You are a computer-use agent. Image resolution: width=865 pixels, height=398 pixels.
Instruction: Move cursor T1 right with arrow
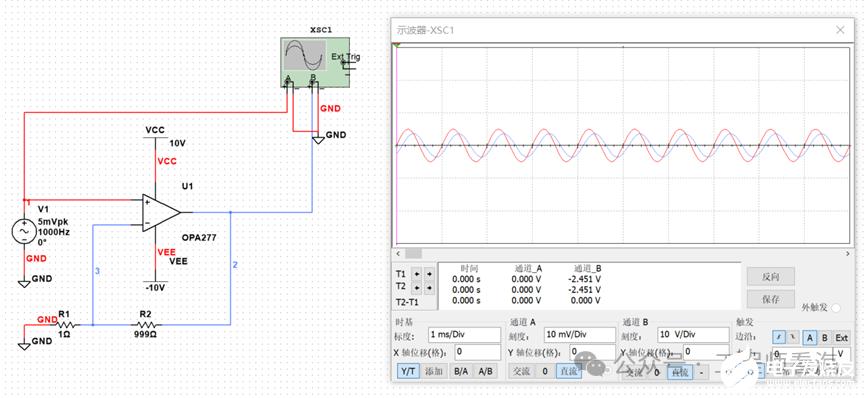coord(429,274)
